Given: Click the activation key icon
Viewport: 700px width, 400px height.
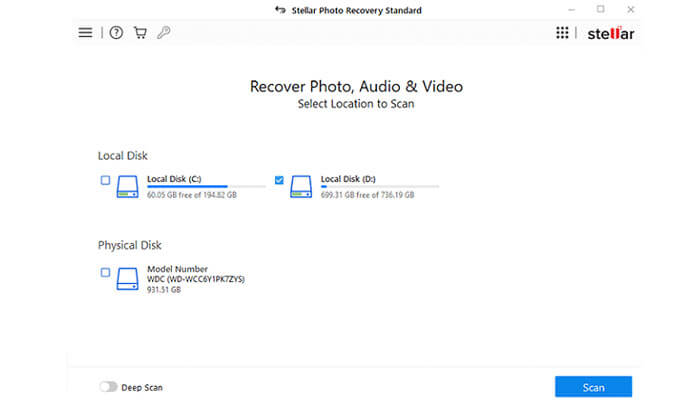Looking at the screenshot, I should coord(164,33).
